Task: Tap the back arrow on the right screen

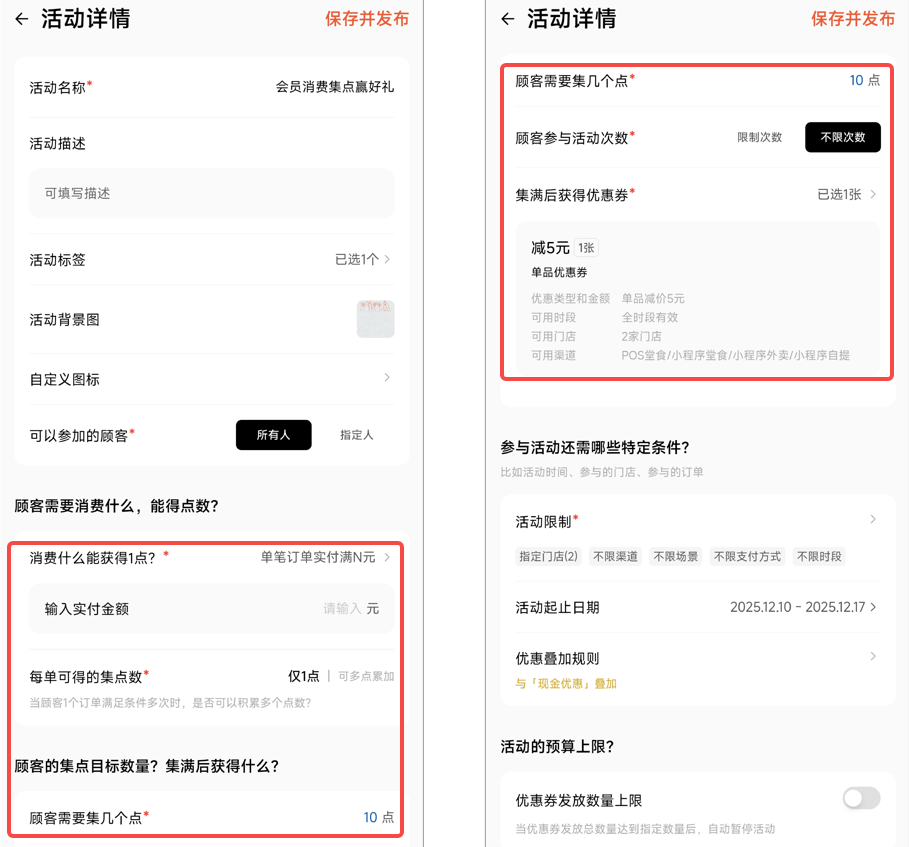Action: (x=508, y=19)
